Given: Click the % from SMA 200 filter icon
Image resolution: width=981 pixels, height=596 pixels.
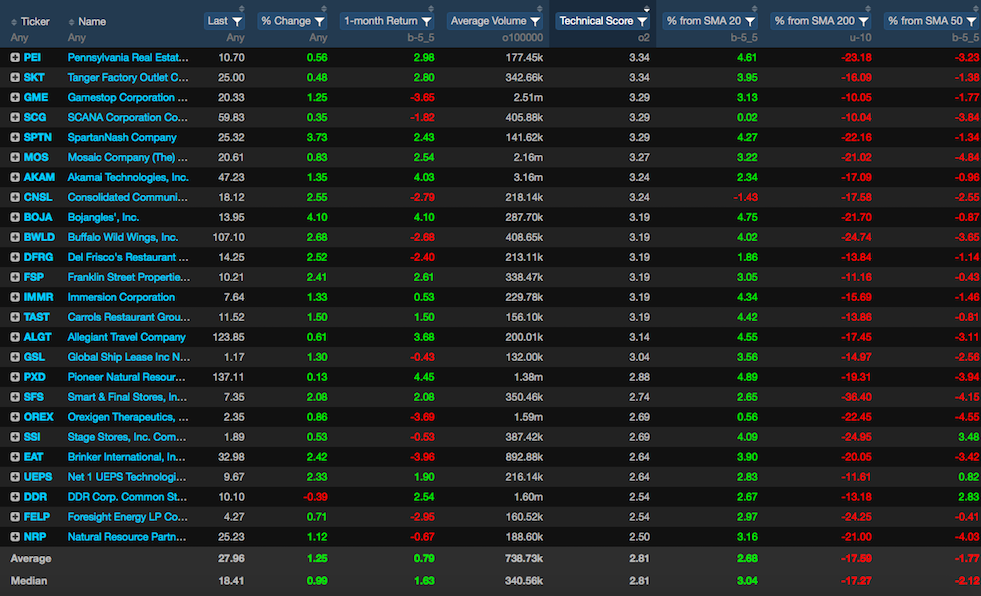Looking at the screenshot, I should point(864,21).
